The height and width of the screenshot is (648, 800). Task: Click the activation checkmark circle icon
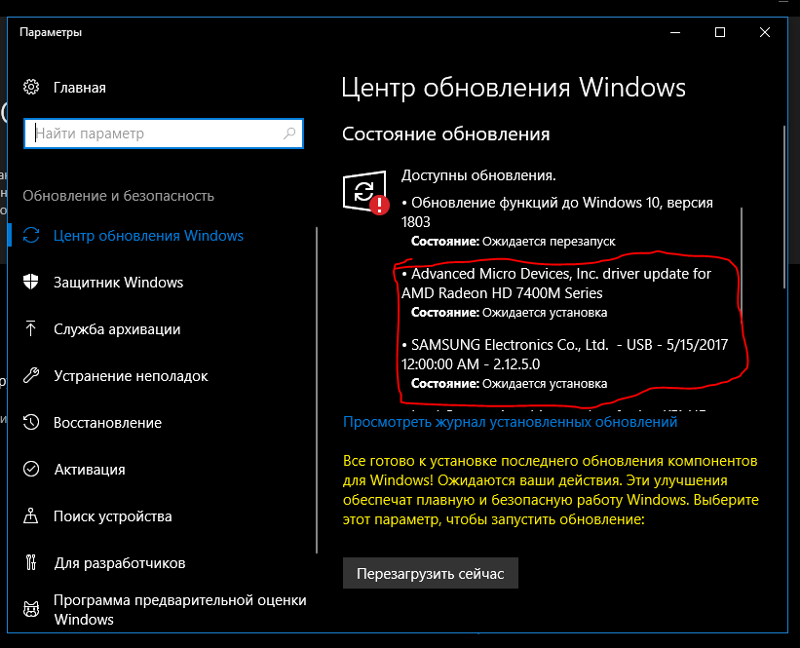(31, 469)
